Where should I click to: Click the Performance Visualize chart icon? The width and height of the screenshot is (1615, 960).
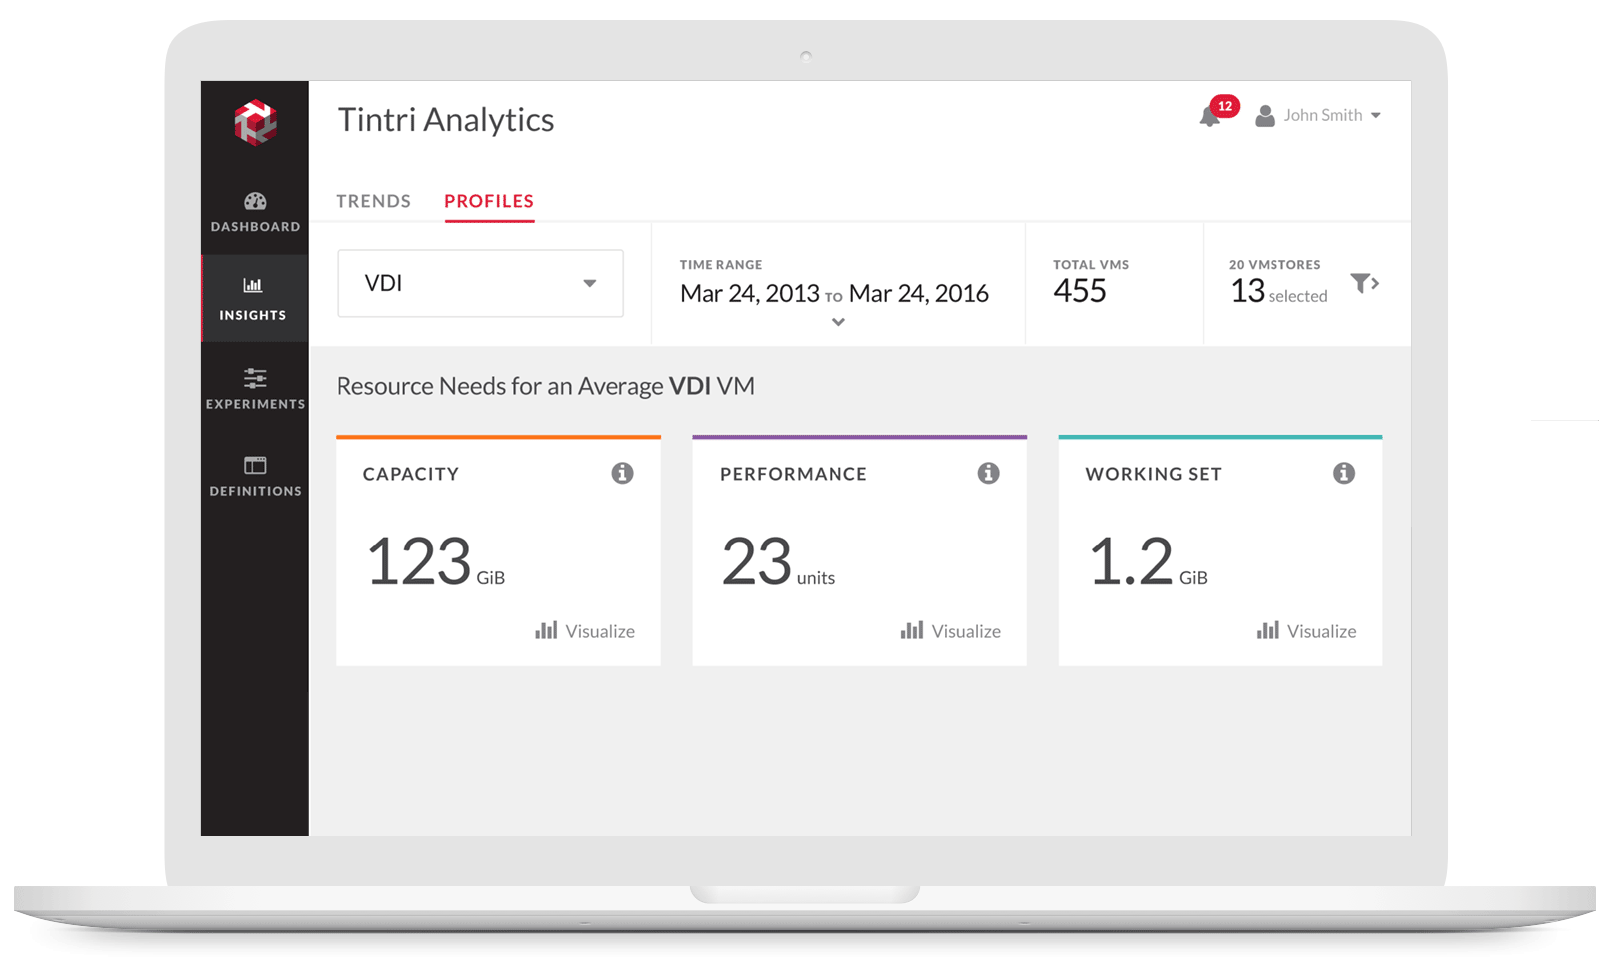(x=912, y=630)
